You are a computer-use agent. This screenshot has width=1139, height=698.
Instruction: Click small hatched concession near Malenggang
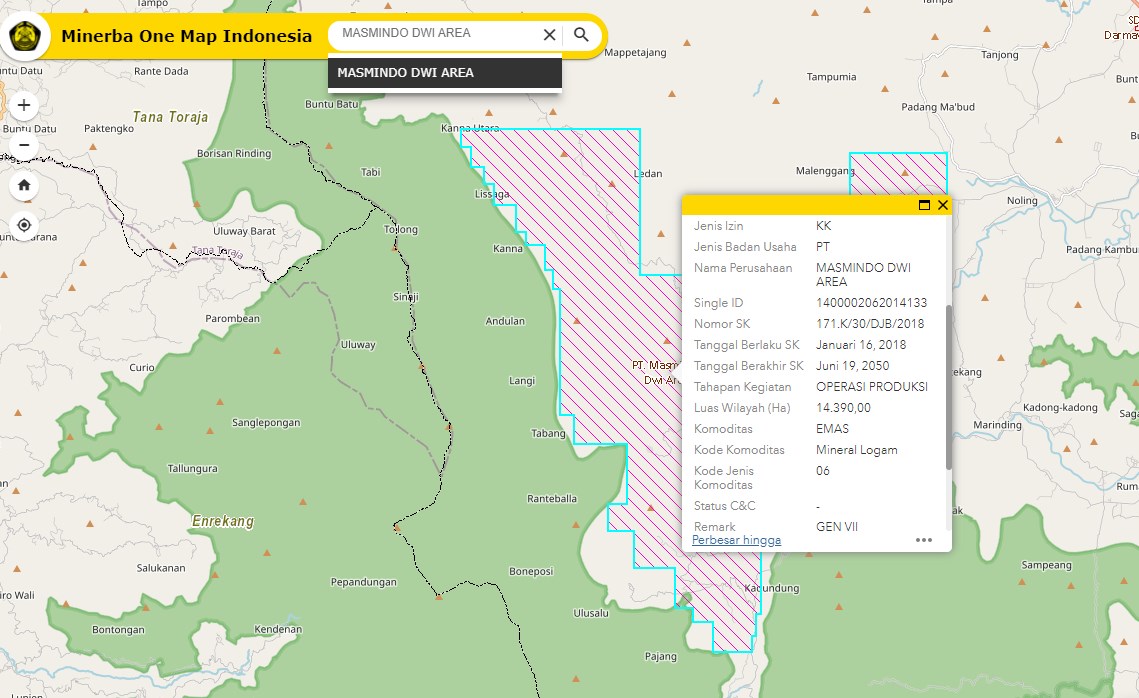coord(898,174)
